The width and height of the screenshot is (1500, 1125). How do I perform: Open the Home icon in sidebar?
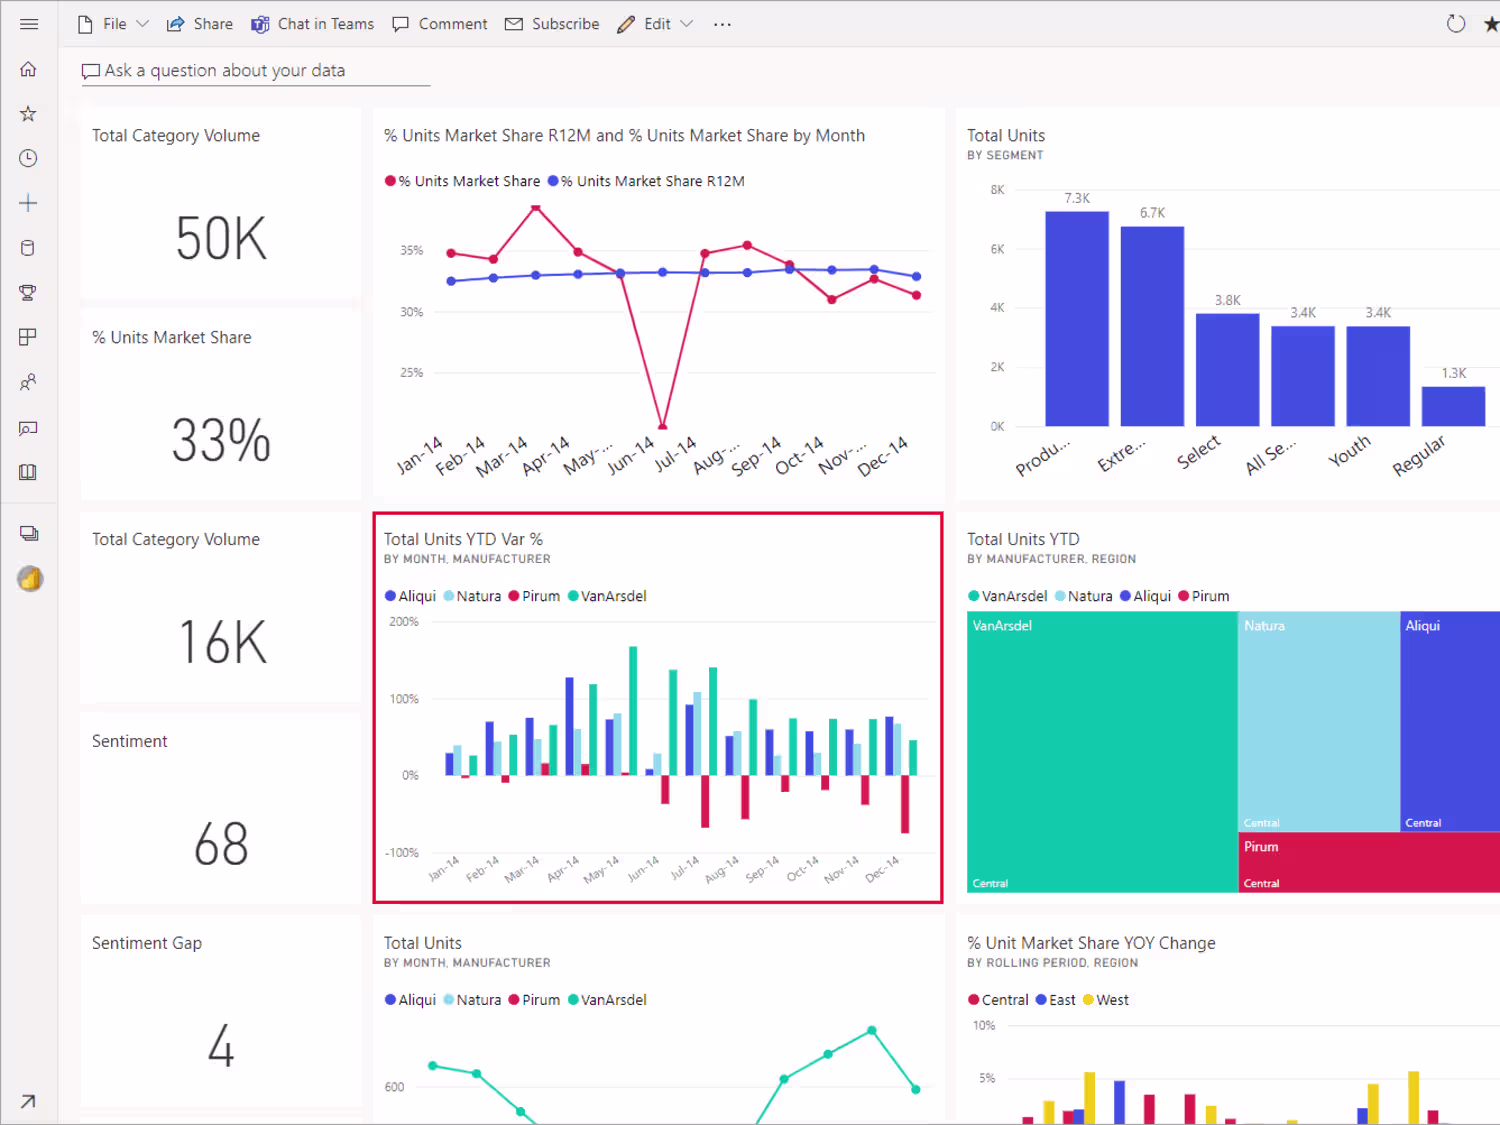coord(28,69)
